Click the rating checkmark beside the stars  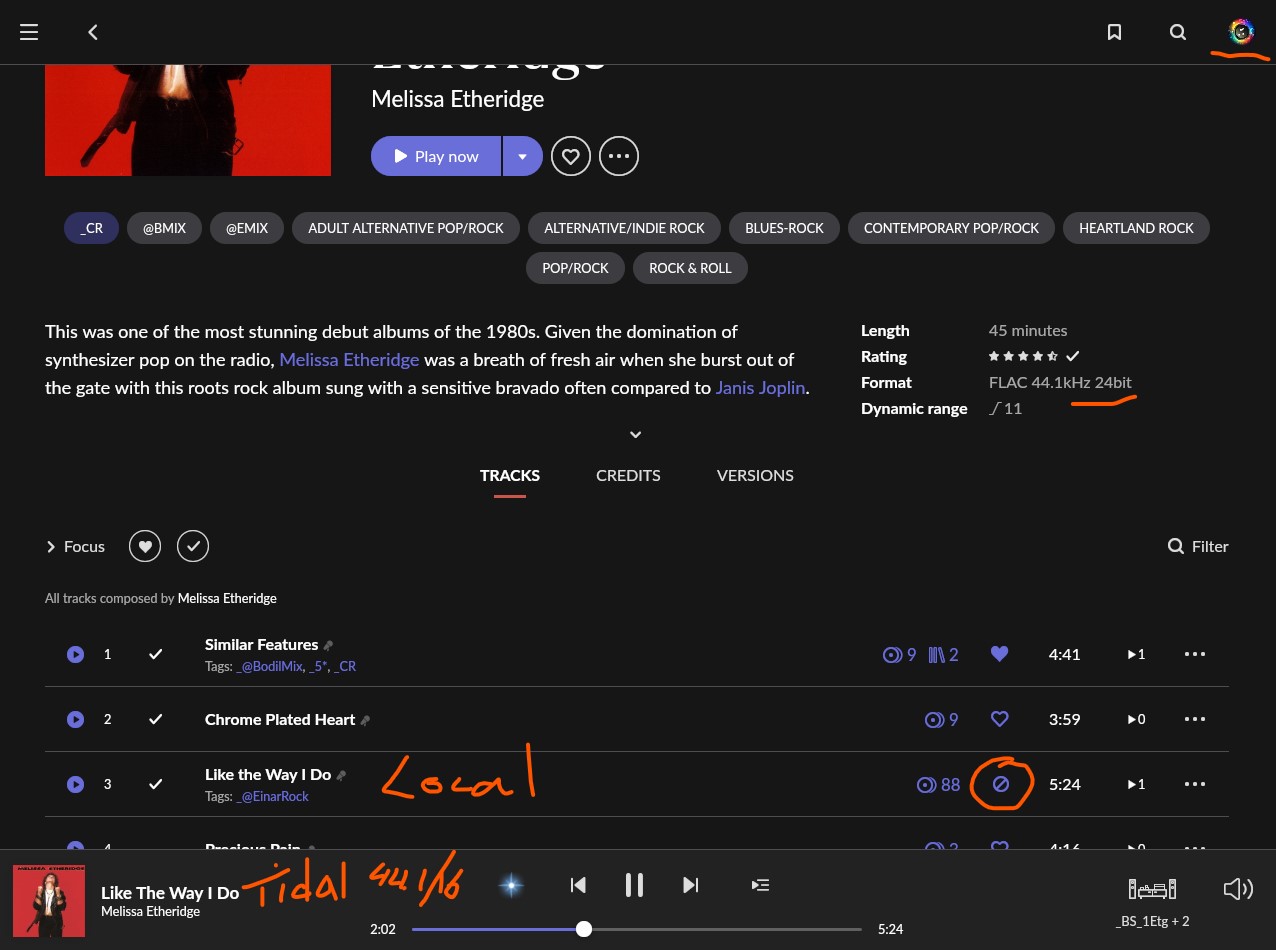click(x=1073, y=356)
